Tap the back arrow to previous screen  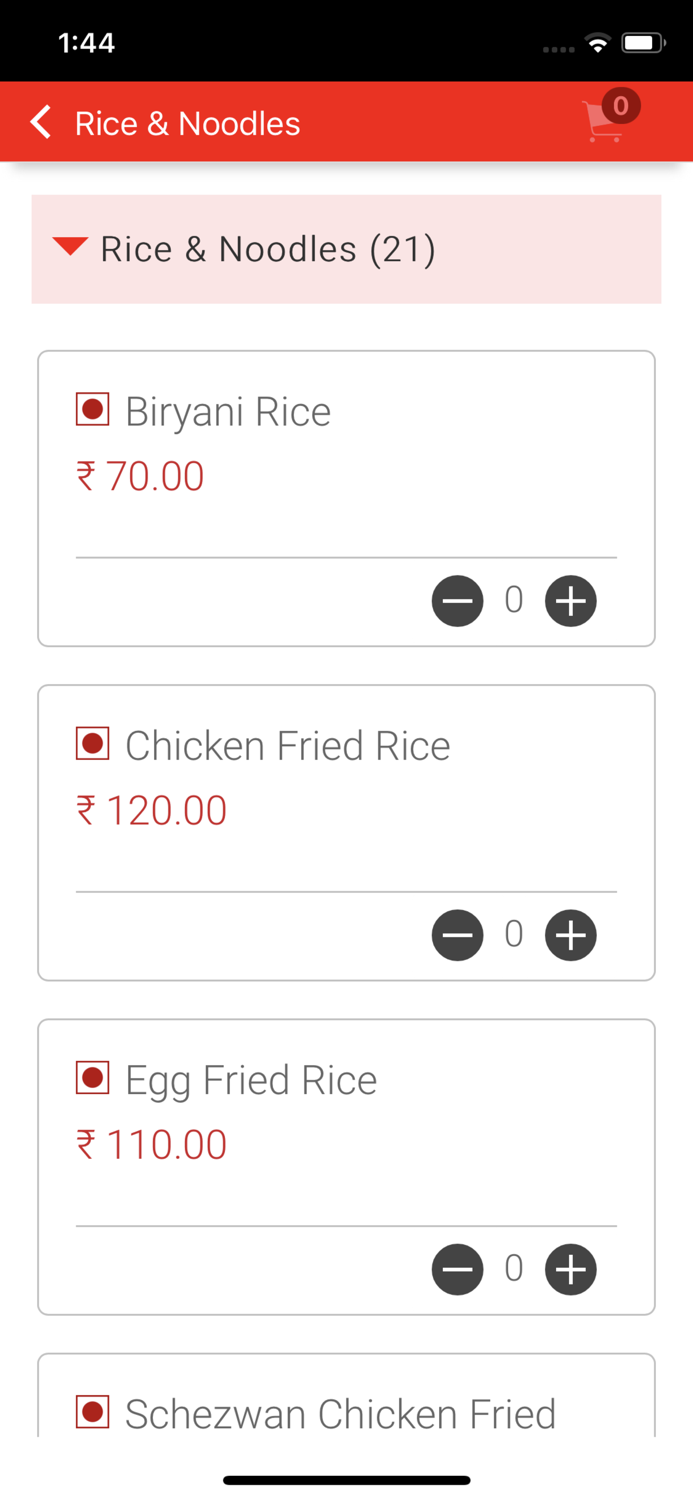coord(40,122)
